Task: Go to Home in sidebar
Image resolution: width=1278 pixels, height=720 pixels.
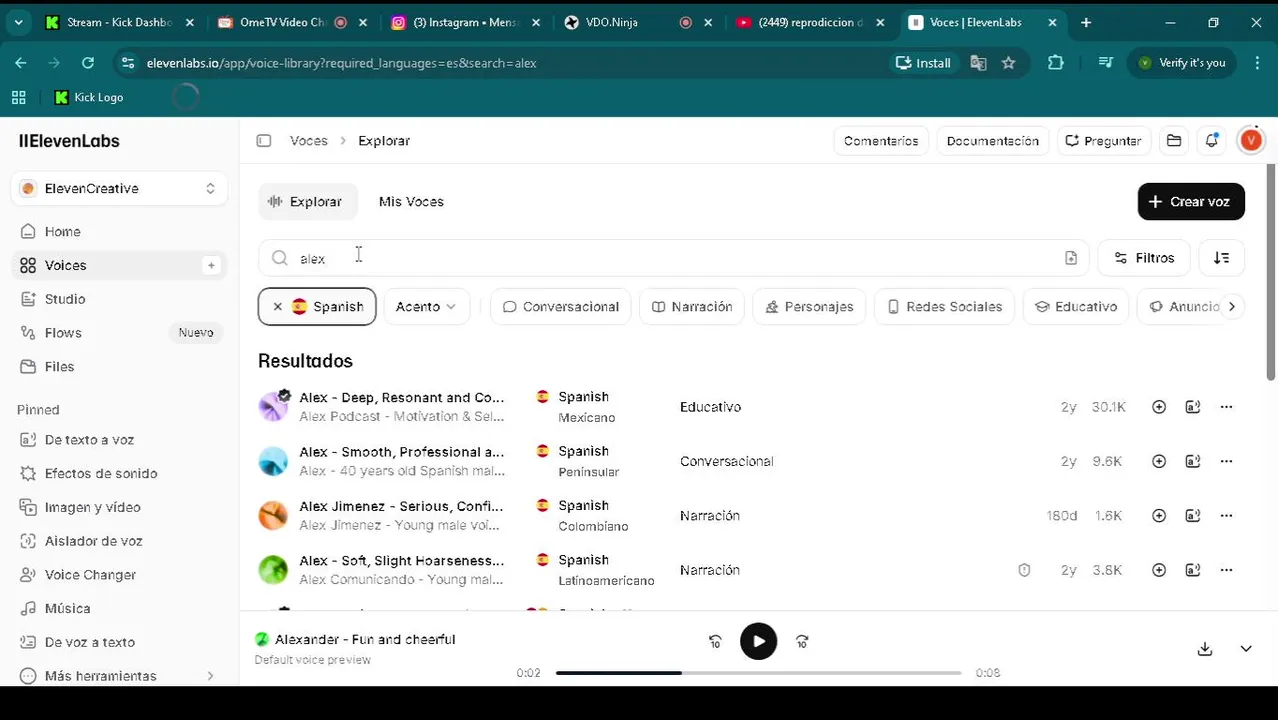Action: 119,232
